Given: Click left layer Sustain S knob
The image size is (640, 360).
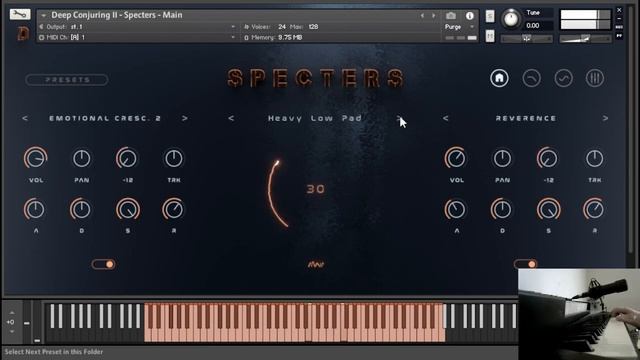Looking at the screenshot, I should tap(128, 209).
